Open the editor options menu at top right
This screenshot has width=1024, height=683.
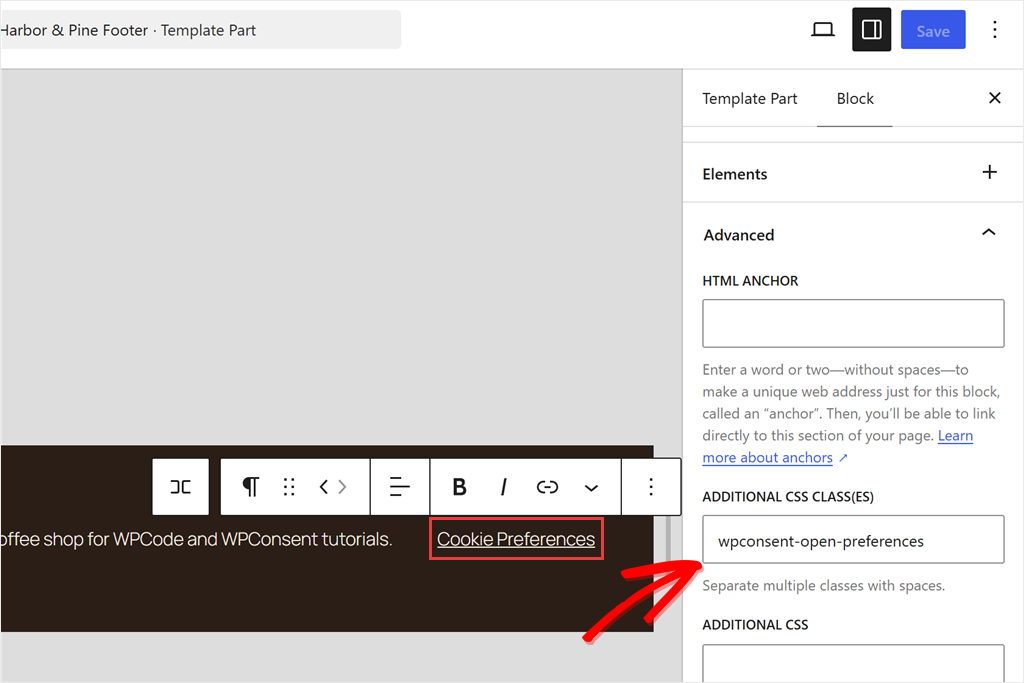(x=995, y=30)
